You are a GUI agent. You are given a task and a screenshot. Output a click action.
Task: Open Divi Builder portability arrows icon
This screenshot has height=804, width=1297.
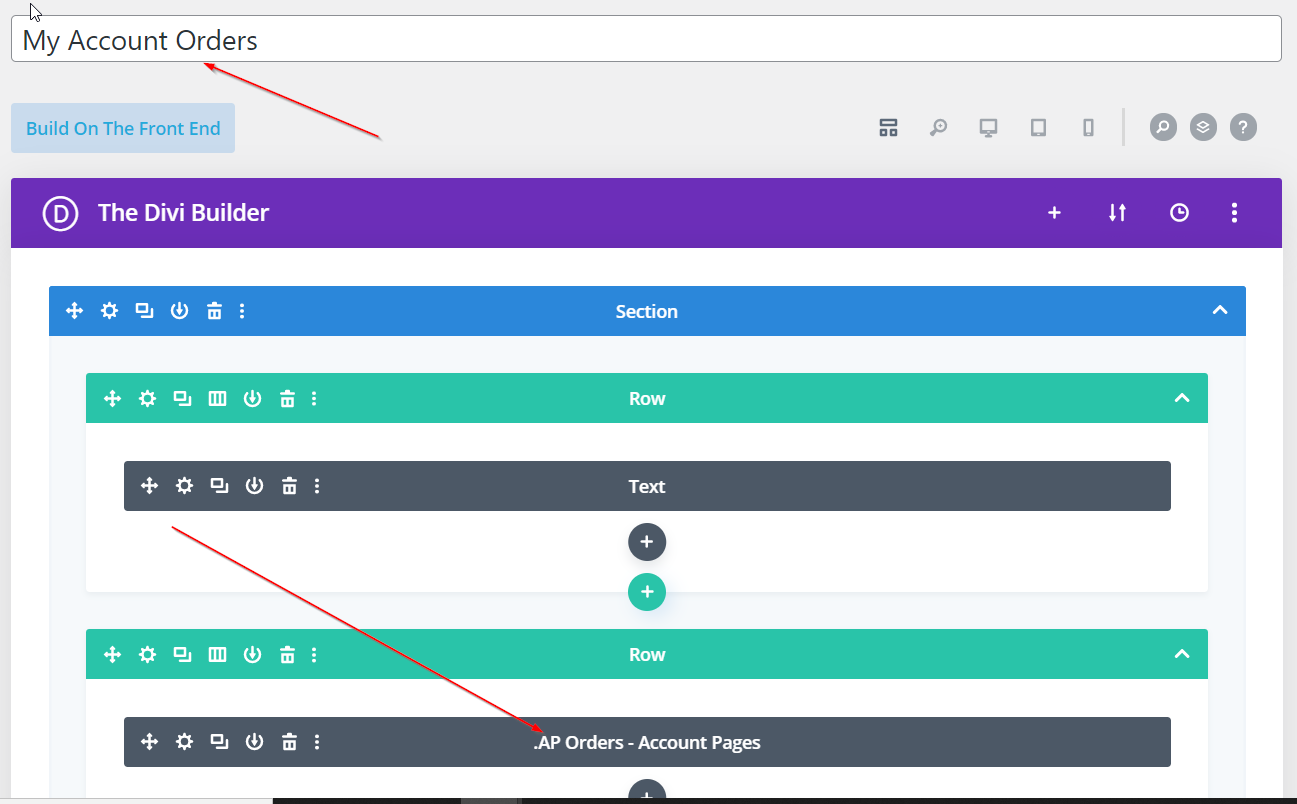click(1117, 212)
